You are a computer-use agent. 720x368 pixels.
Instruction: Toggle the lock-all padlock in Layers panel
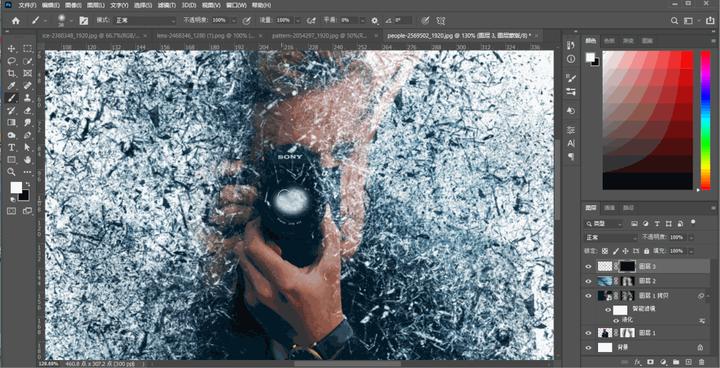point(647,251)
